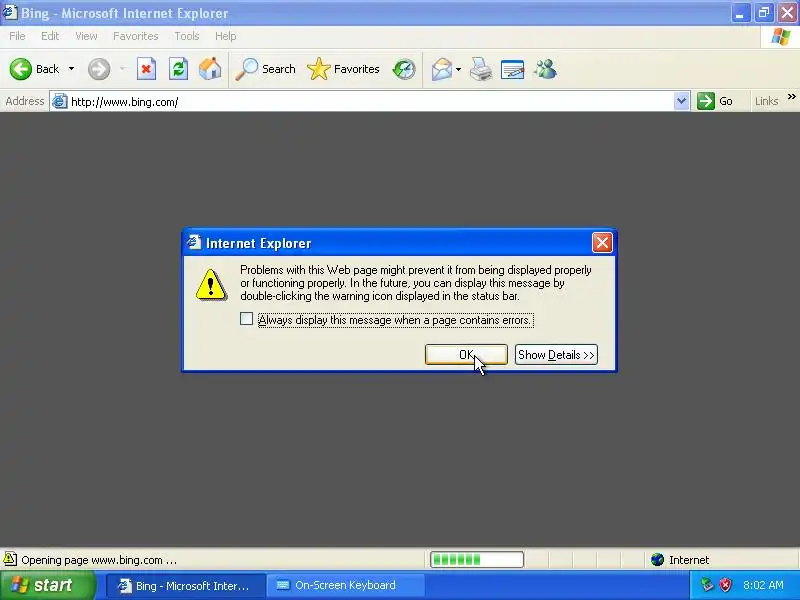
Task: Open the File menu
Action: (17, 36)
